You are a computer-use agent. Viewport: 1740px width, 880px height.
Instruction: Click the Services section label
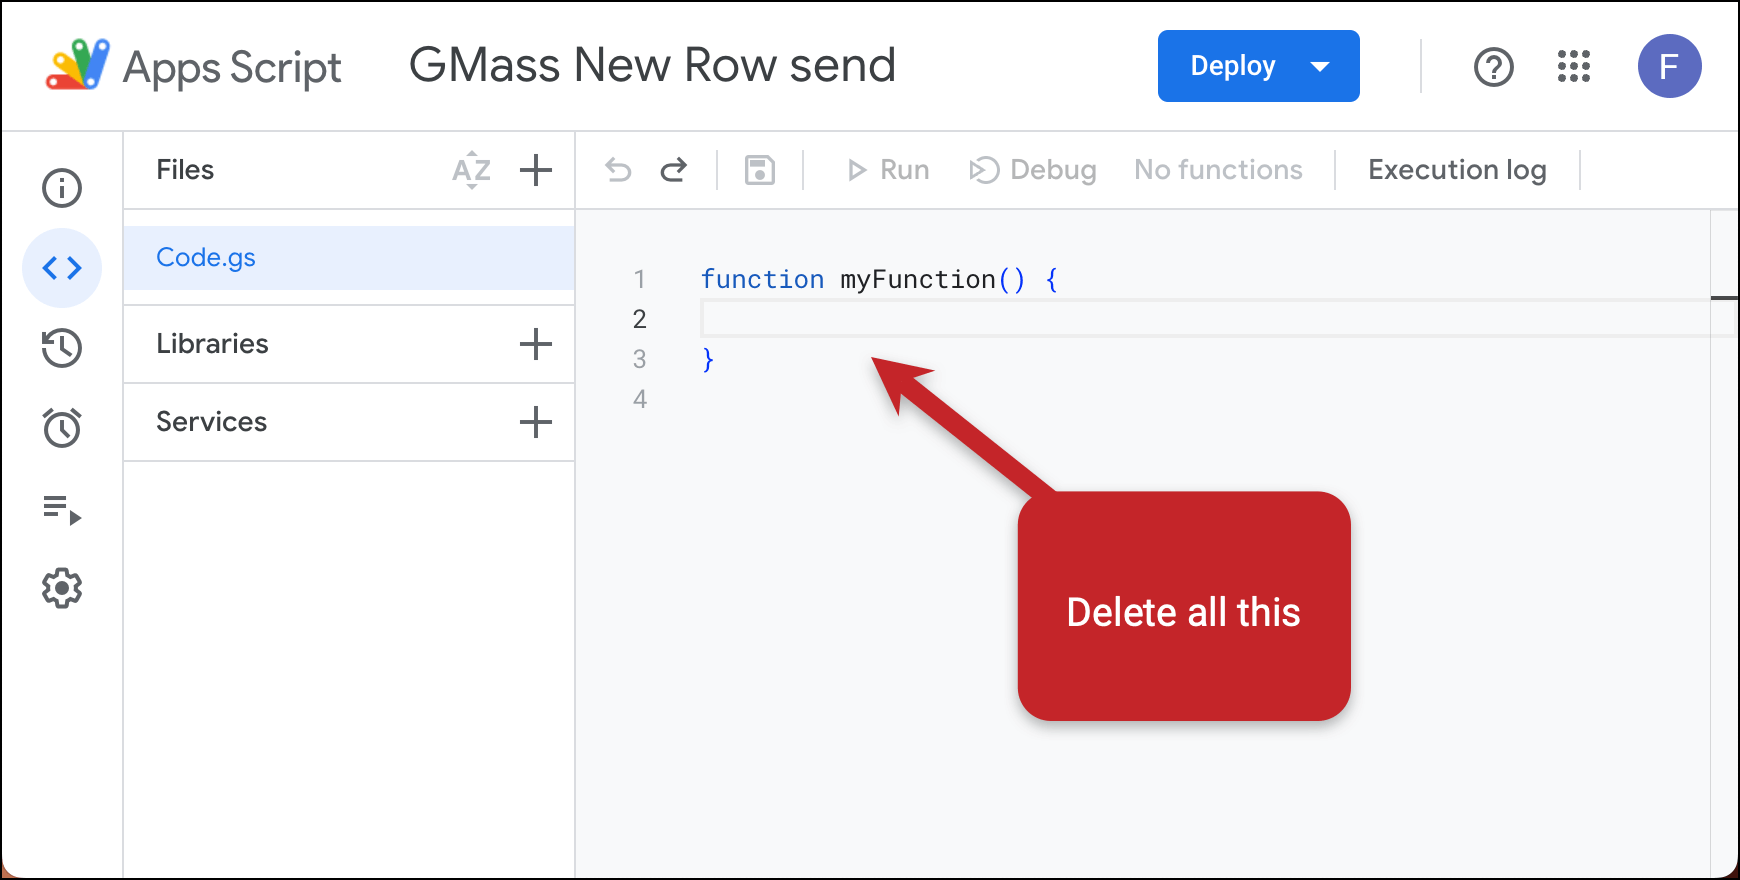(x=211, y=422)
